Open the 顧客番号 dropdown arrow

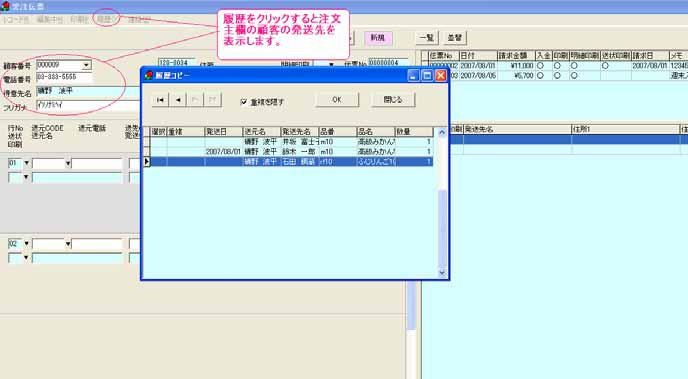coord(86,65)
